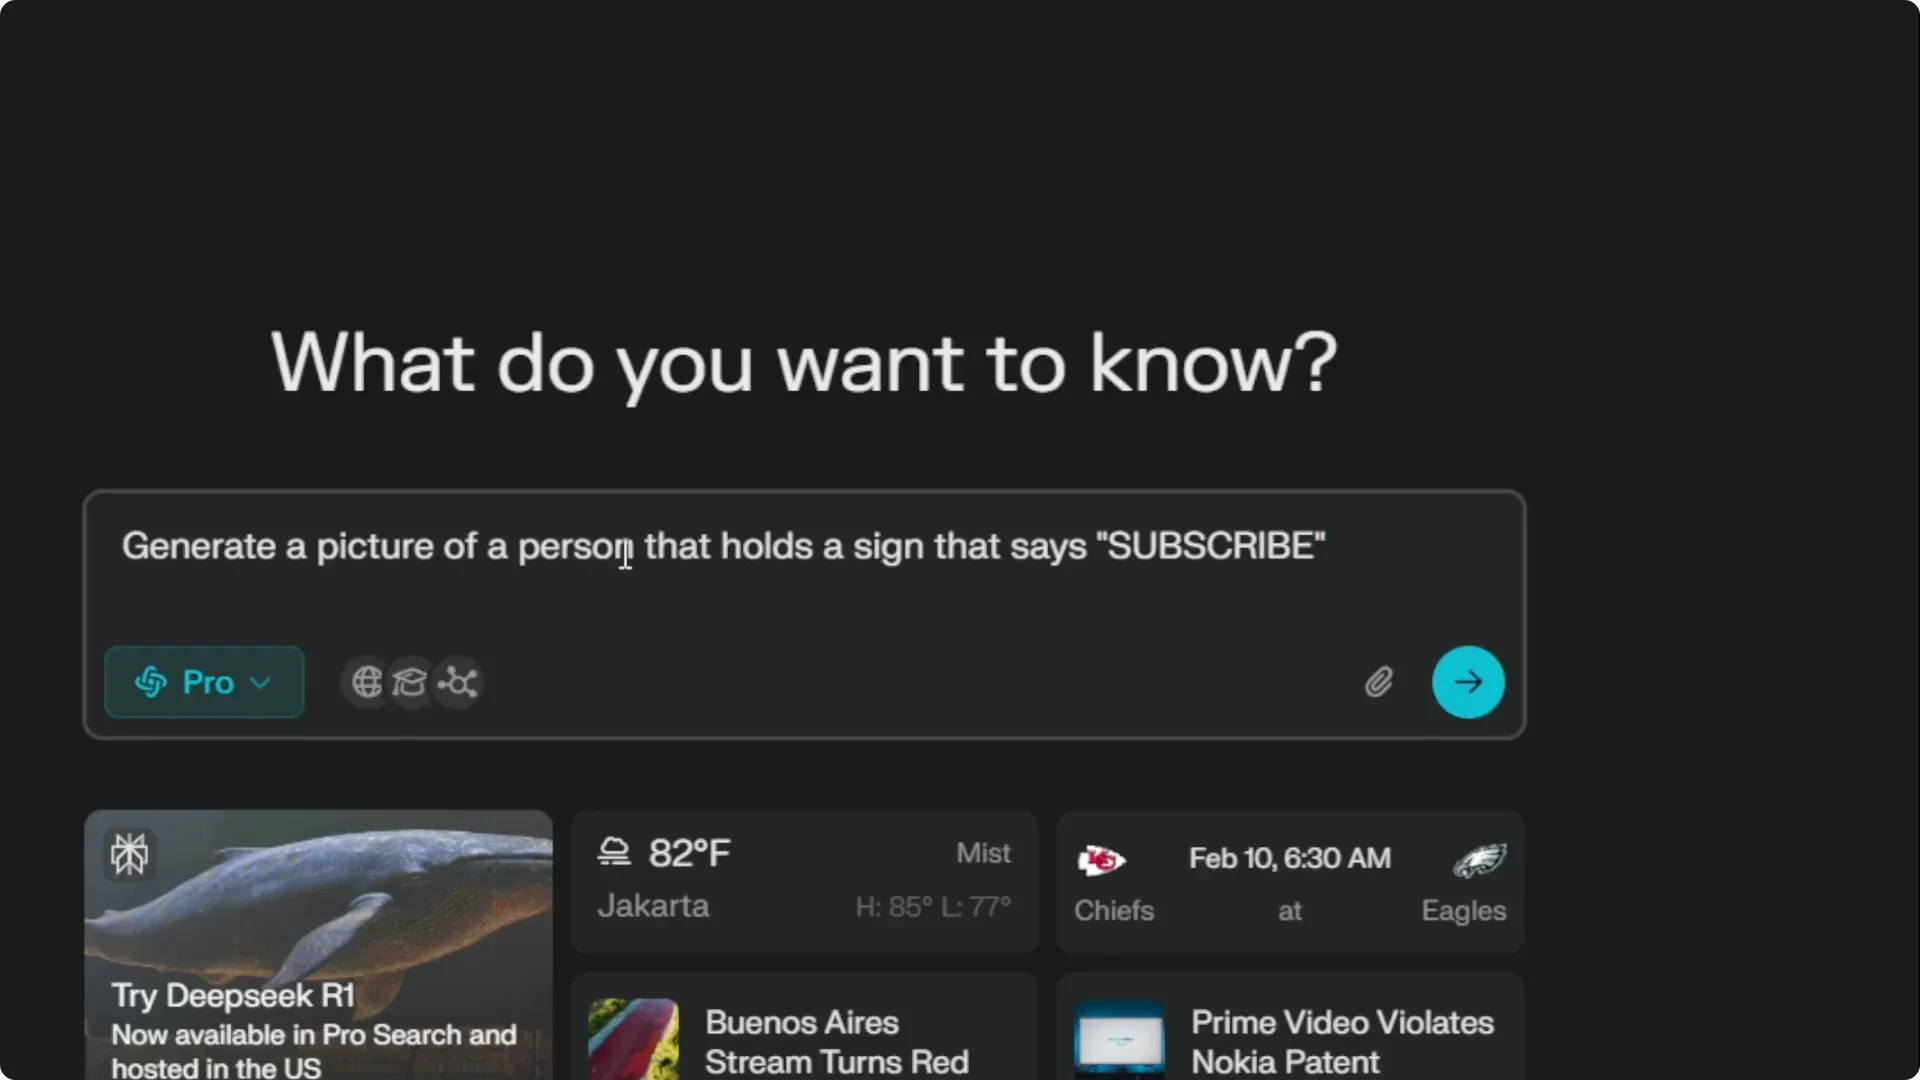1920x1080 pixels.
Task: Click the cyan submit arrow button
Action: pyautogui.click(x=1467, y=682)
